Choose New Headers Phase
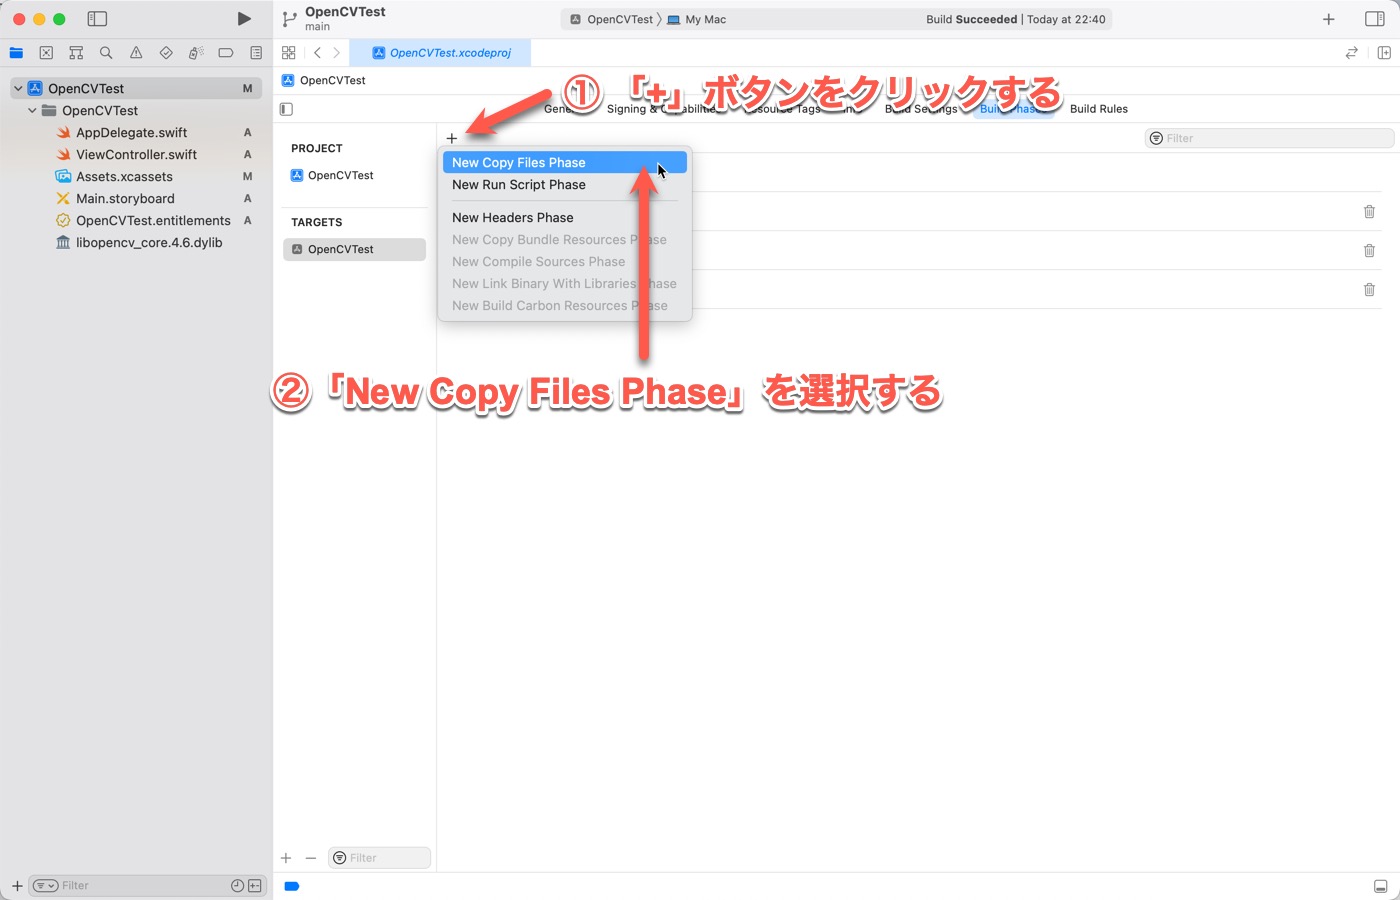This screenshot has height=900, width=1400. pos(565,217)
